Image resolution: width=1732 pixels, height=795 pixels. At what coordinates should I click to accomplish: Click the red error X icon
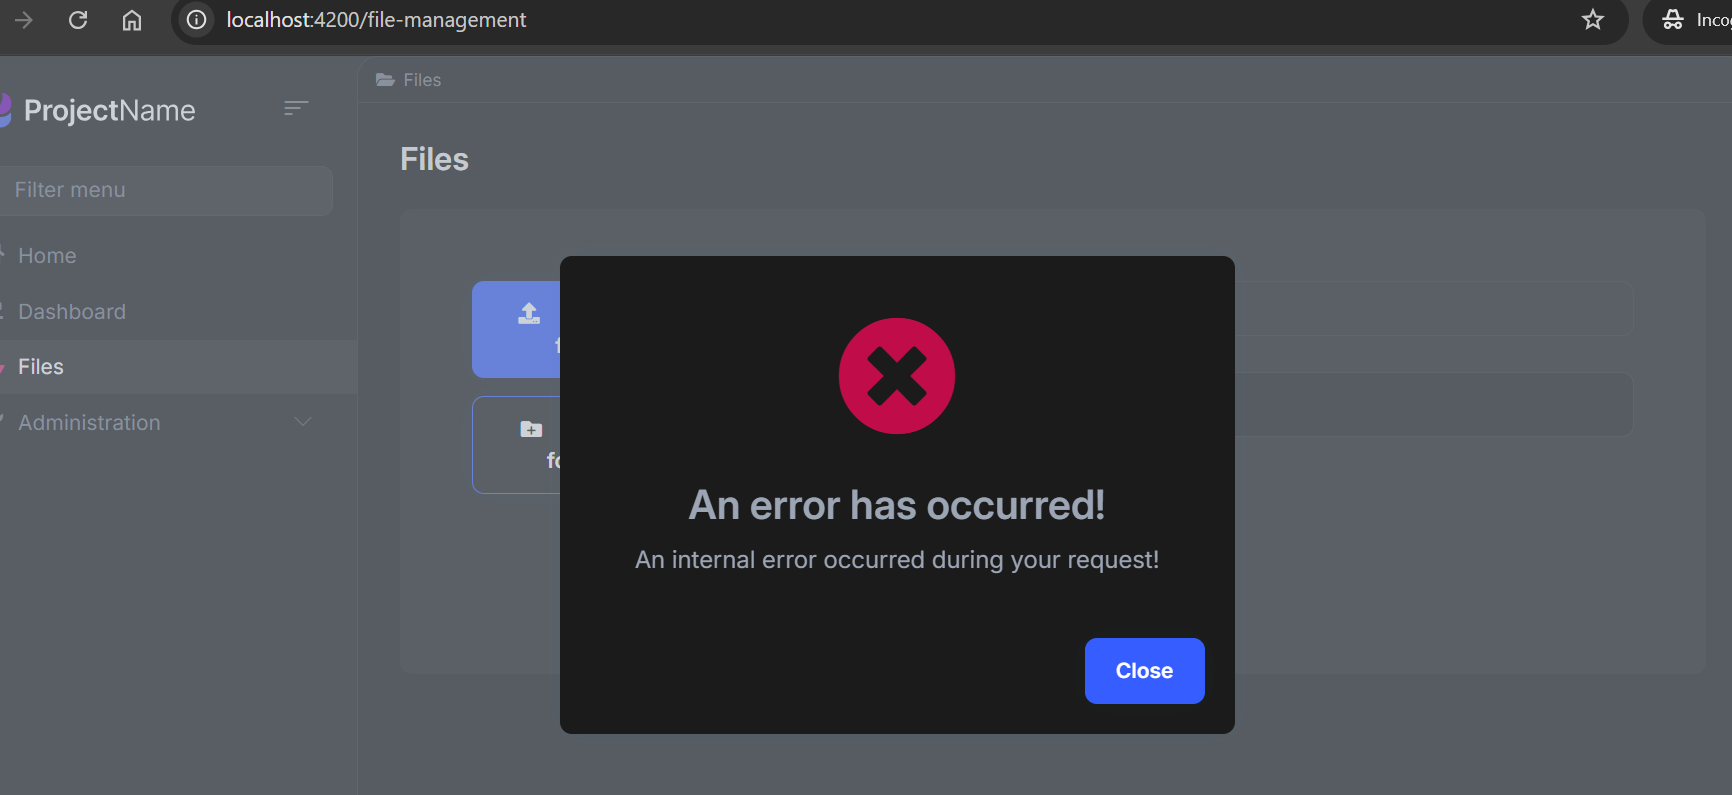[897, 376]
